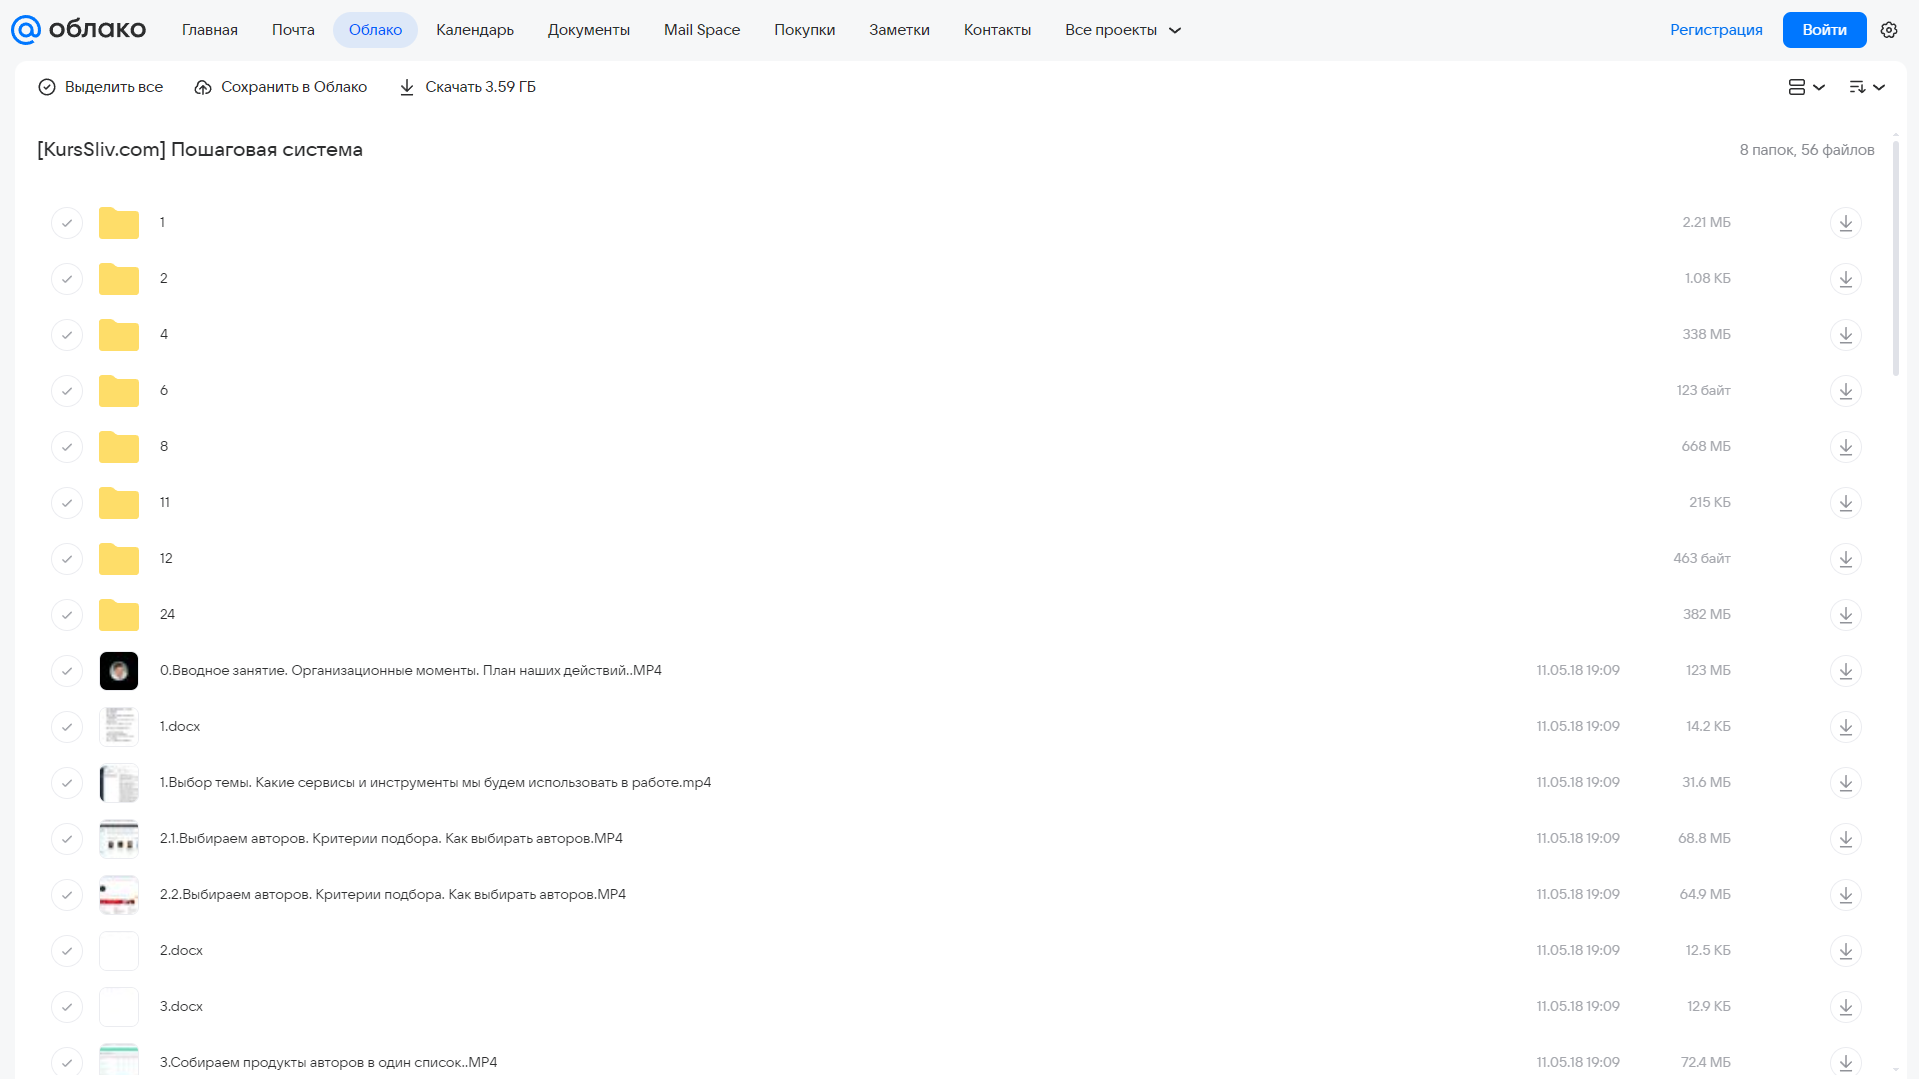This screenshot has height=1079, width=1919.
Task: Select the checkbox beside 3.docx
Action: pos(67,1006)
